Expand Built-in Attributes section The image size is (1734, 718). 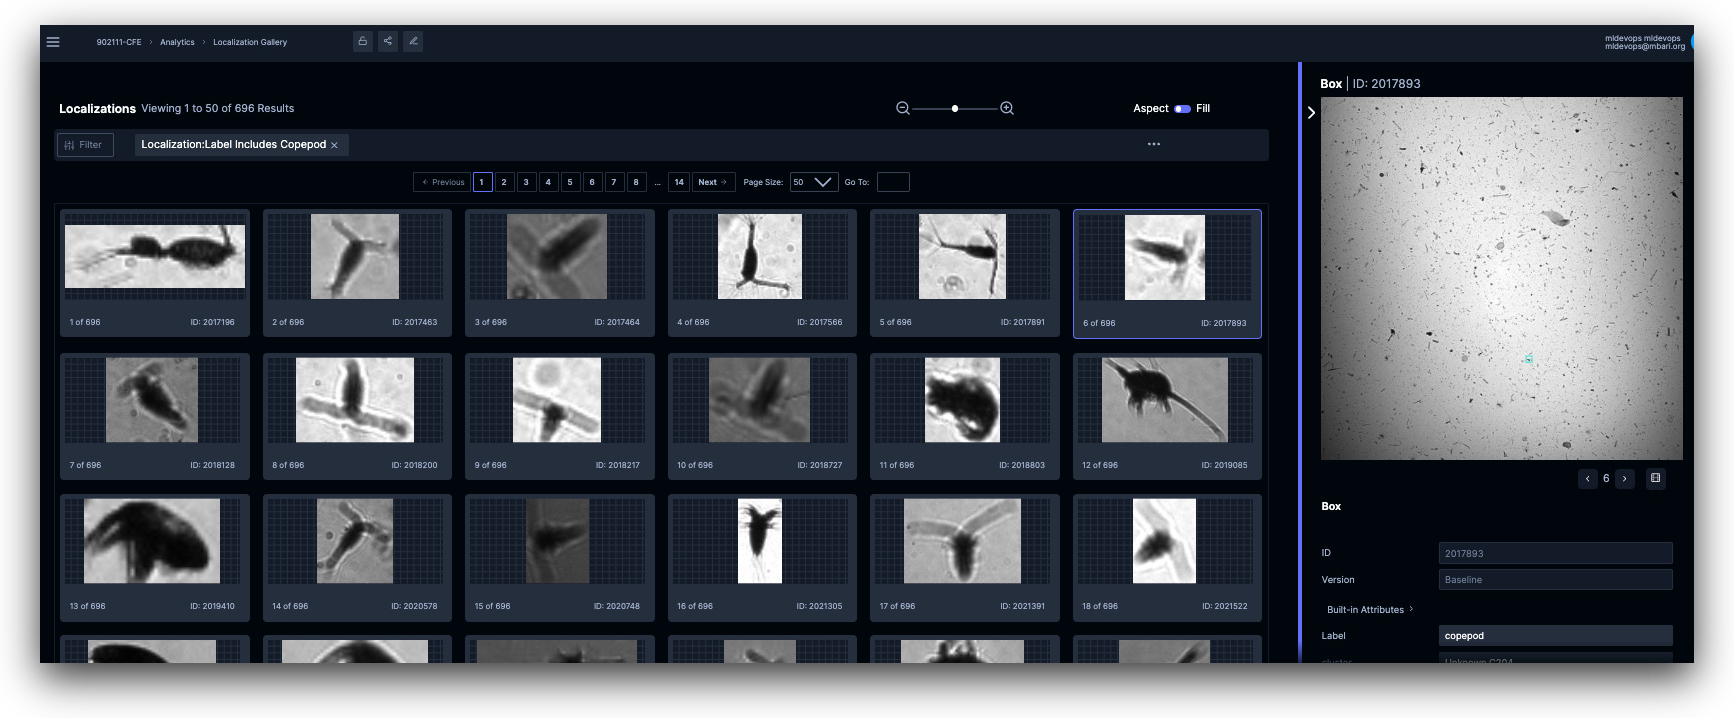pos(1369,609)
